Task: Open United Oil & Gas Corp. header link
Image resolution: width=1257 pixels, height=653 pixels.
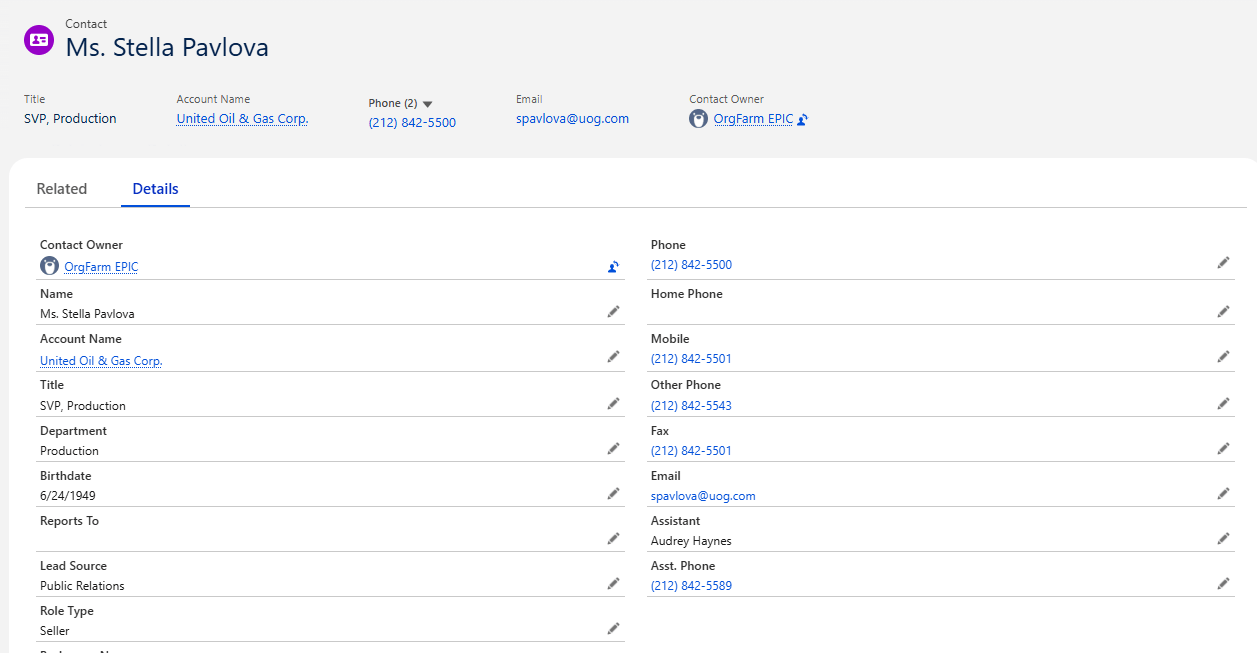Action: coord(242,119)
